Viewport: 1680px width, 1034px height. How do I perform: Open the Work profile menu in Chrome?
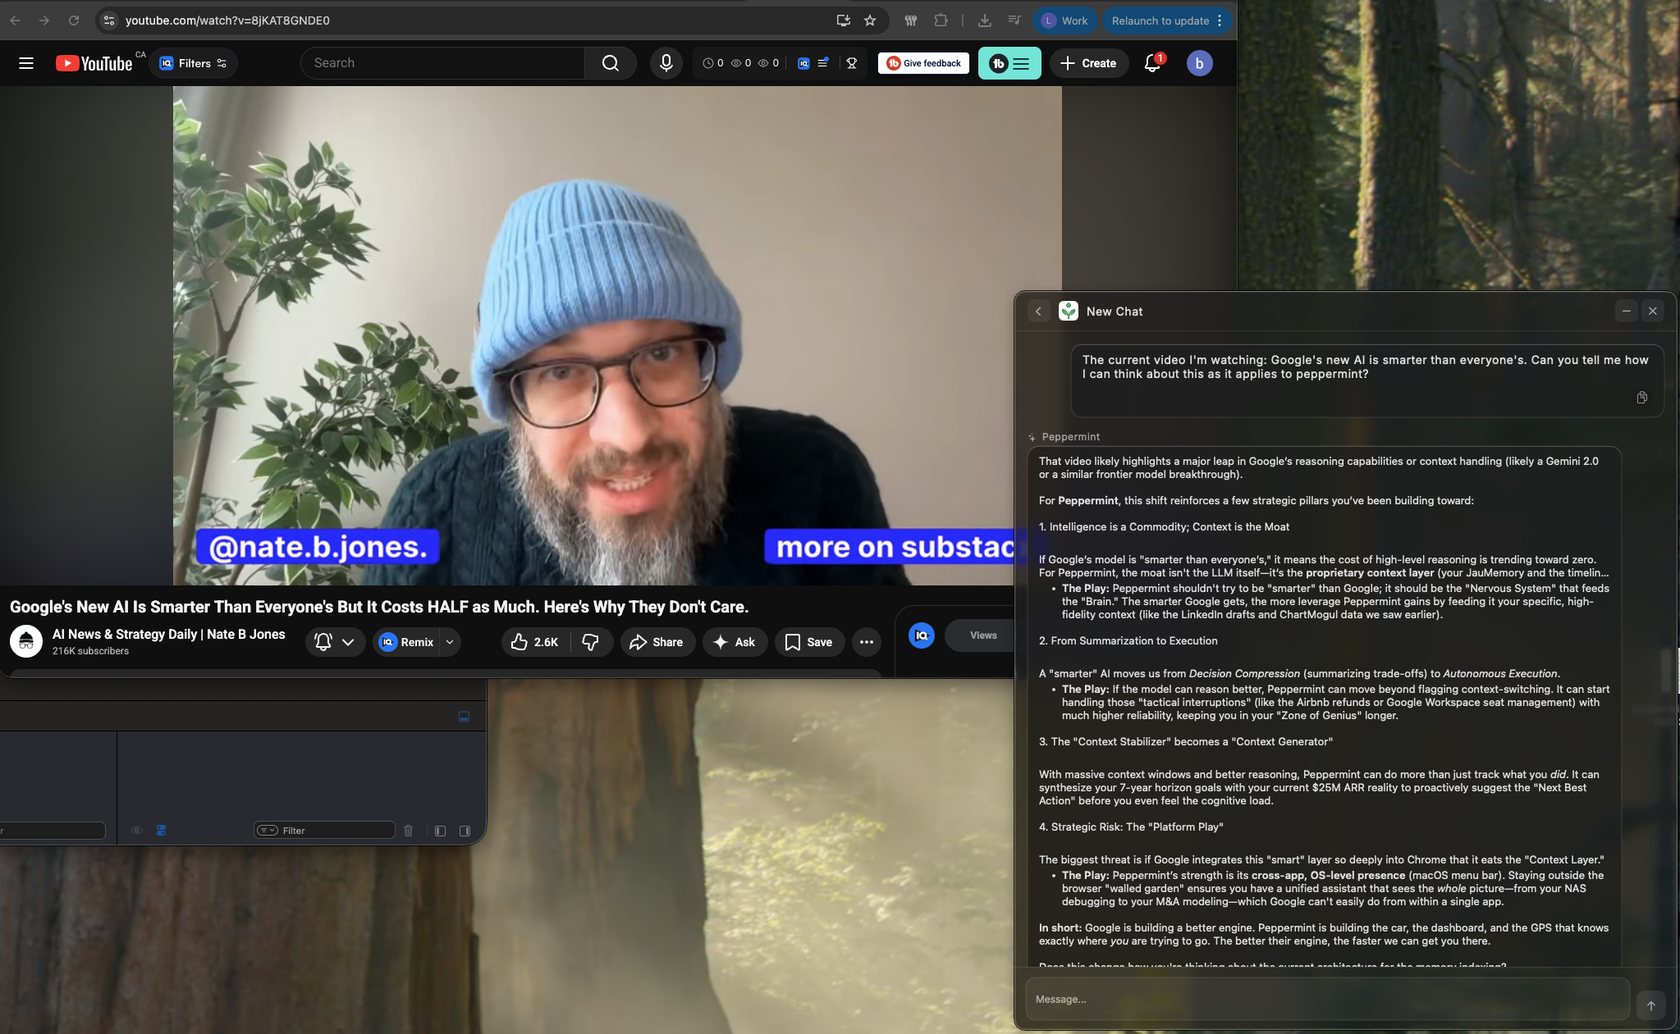tap(1065, 20)
